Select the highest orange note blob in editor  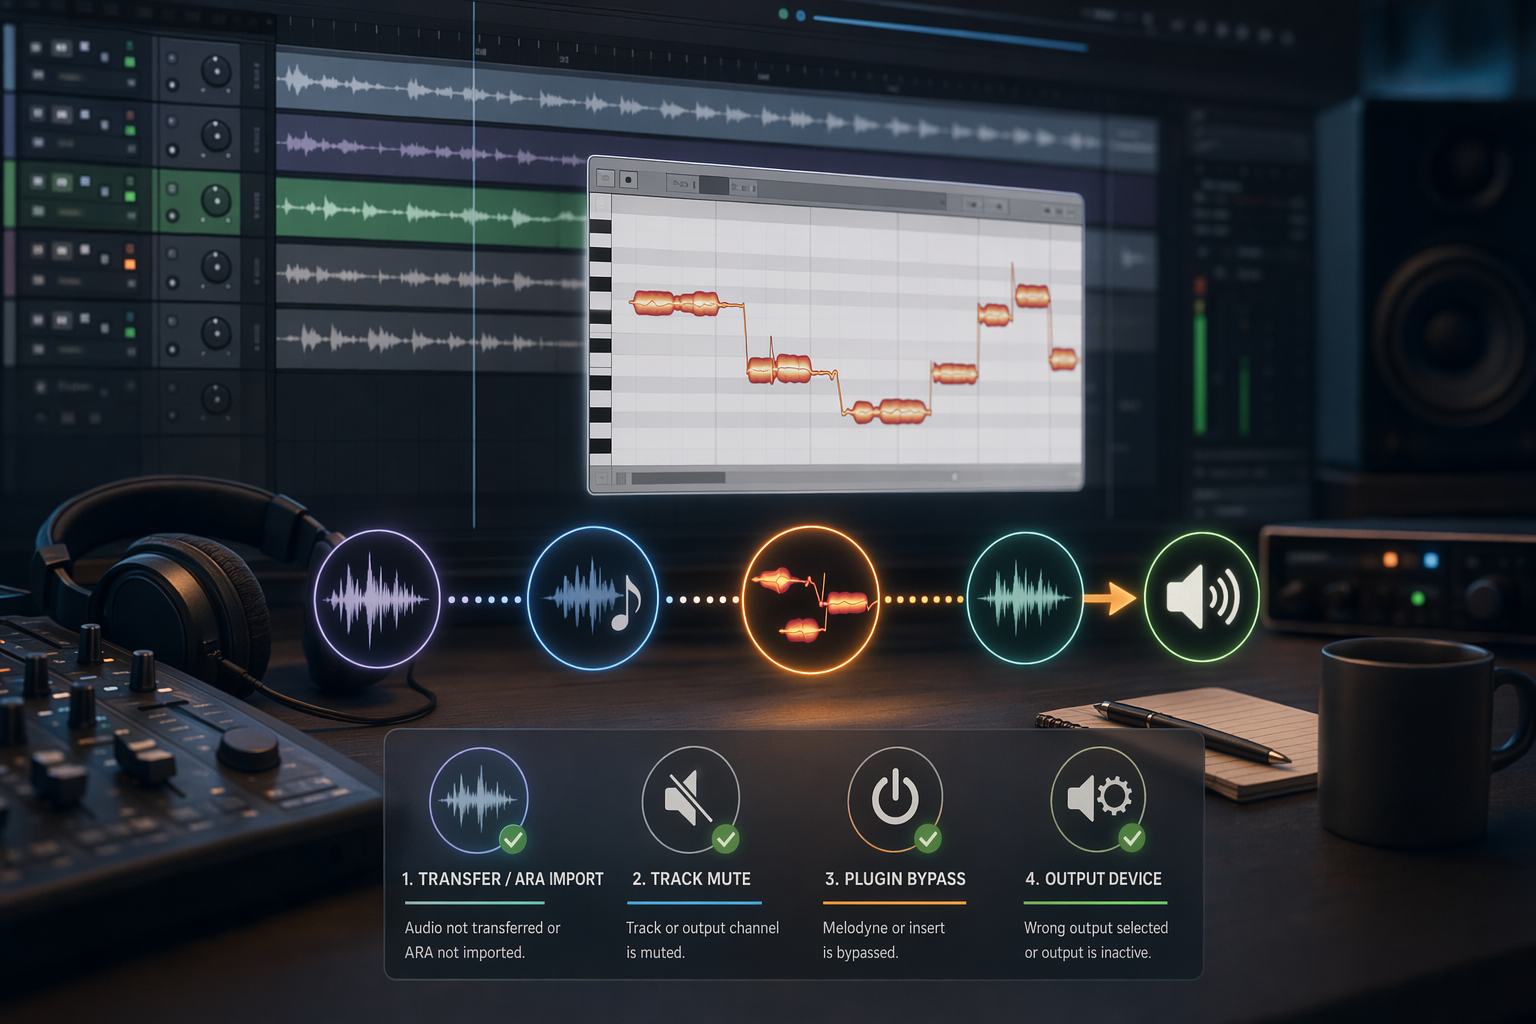(1032, 295)
